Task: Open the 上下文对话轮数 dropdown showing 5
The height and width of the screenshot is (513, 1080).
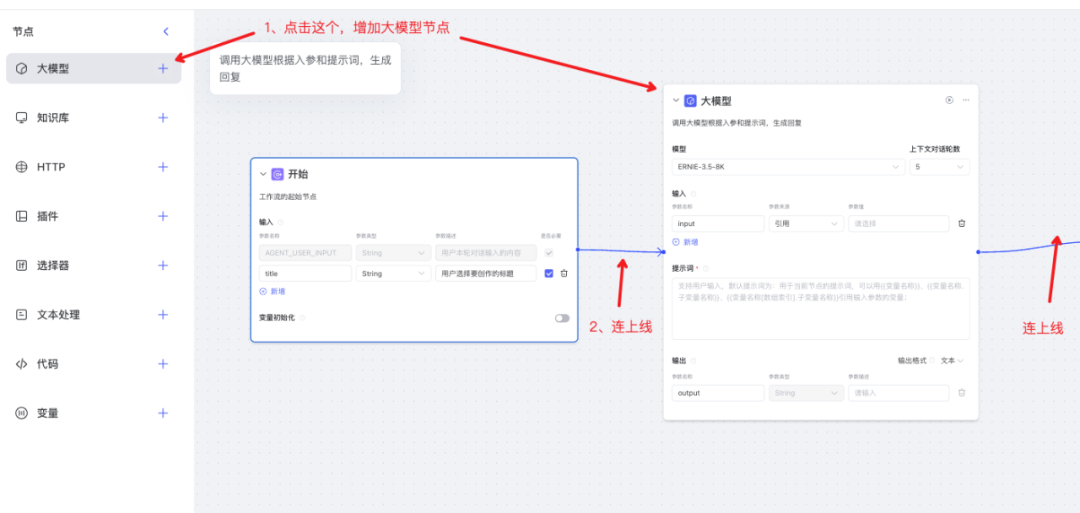Action: tap(938, 167)
